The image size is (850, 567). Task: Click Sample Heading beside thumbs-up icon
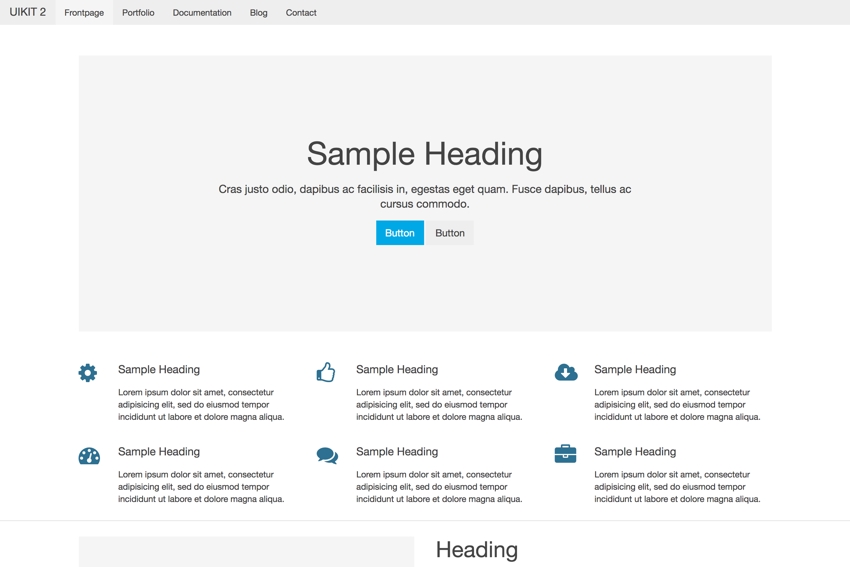point(397,370)
